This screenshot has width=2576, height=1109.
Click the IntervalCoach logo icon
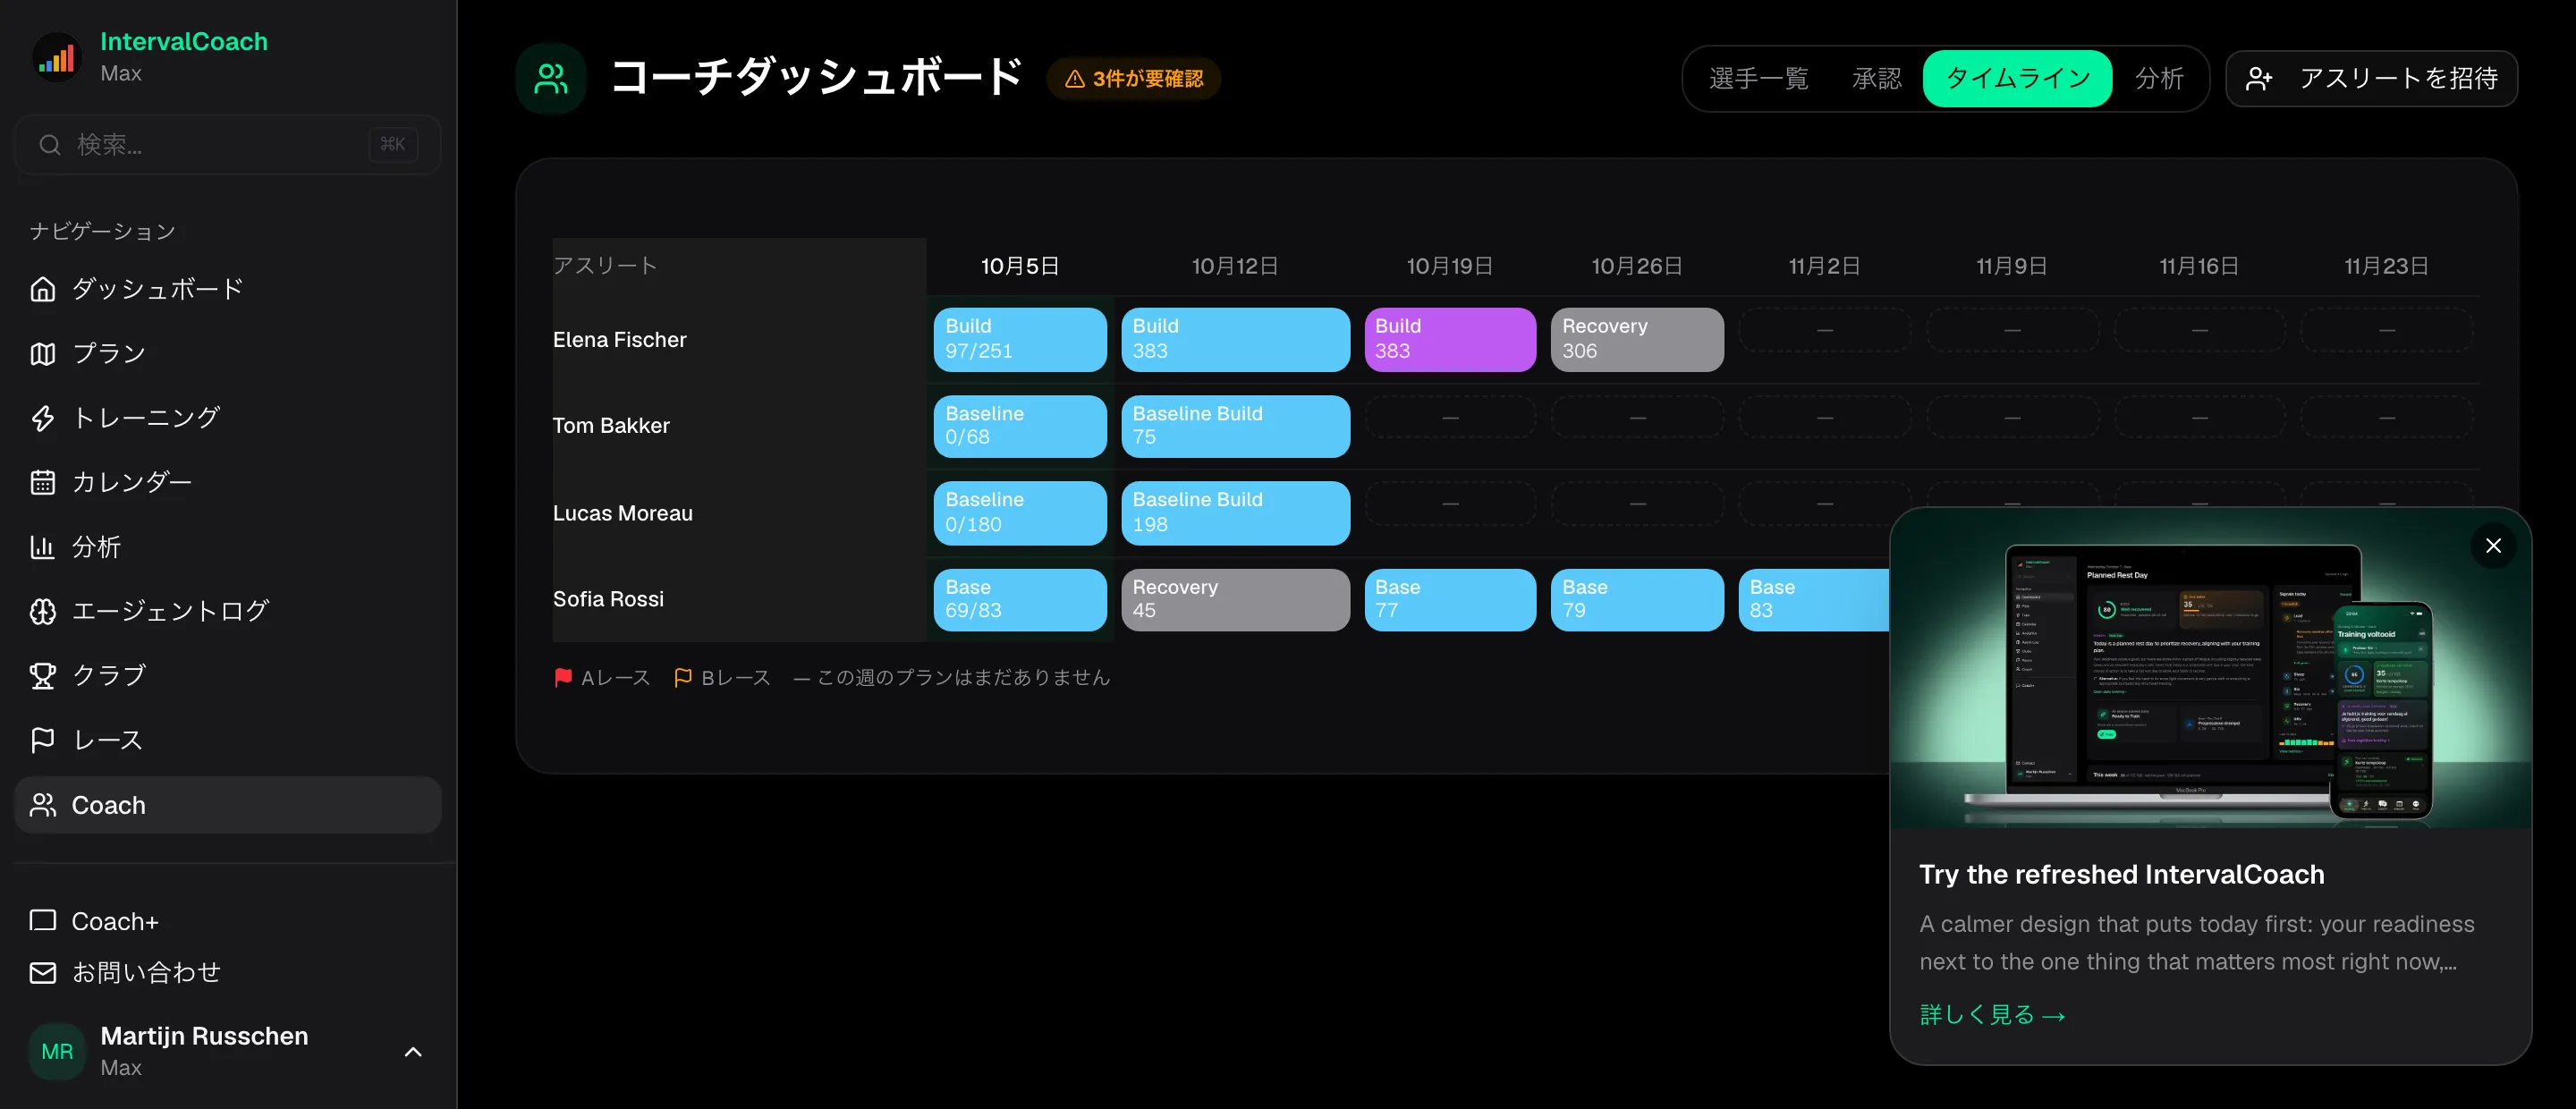coord(57,57)
